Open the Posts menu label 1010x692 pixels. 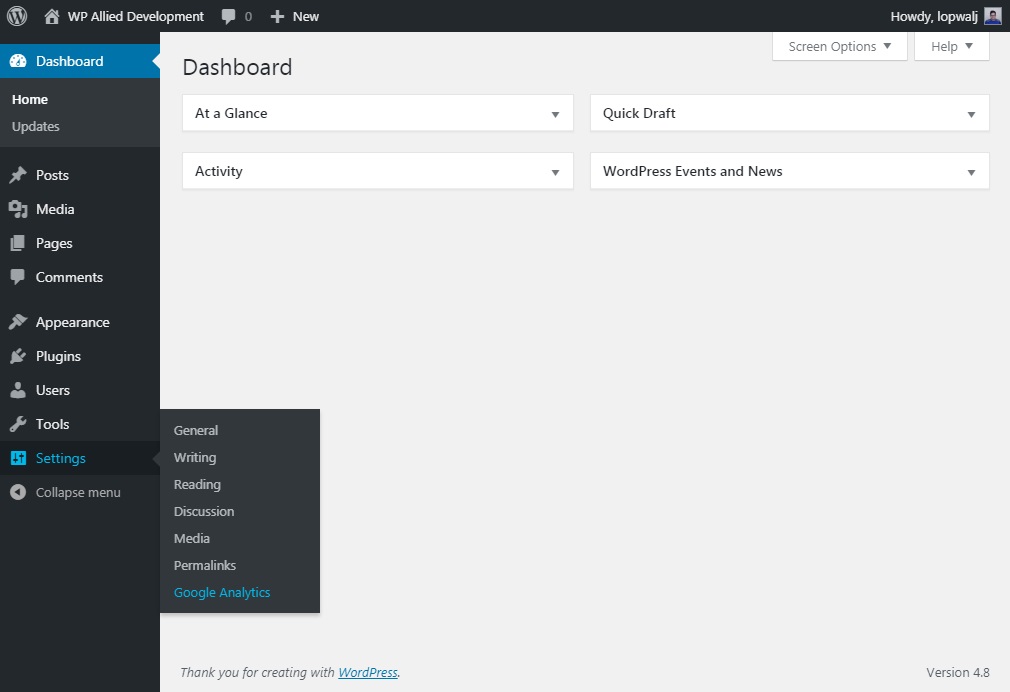pos(52,175)
